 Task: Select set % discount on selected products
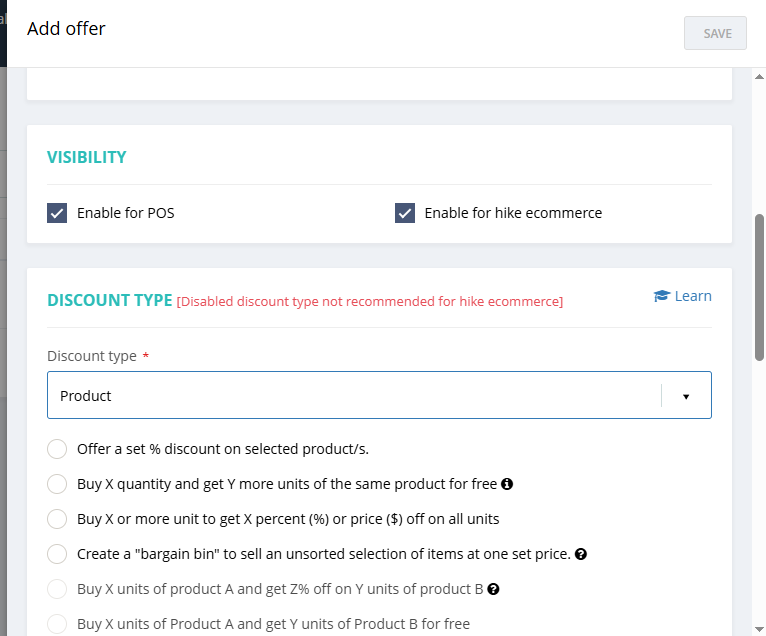click(57, 449)
